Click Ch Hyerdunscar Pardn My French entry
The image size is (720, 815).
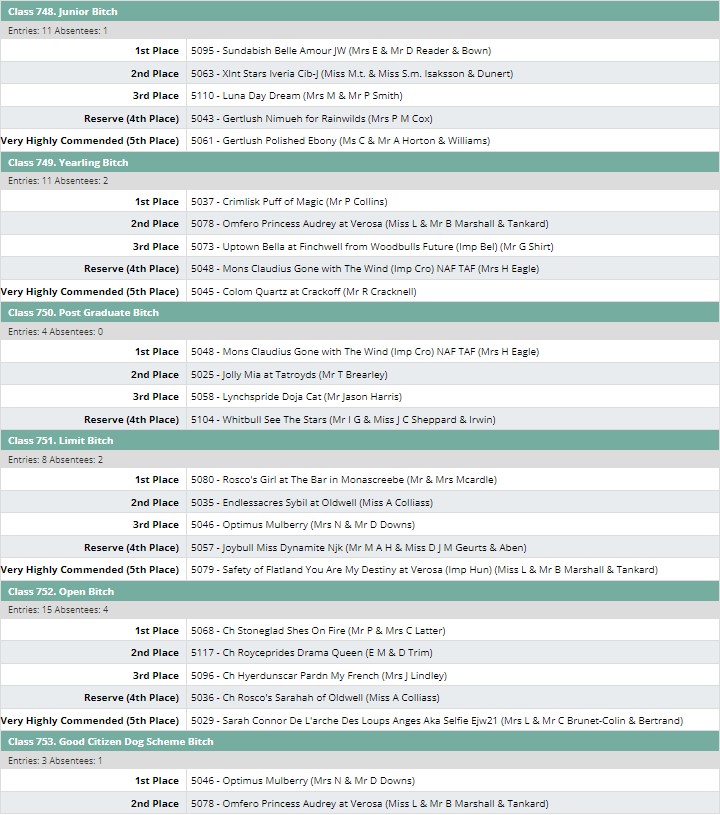(319, 676)
